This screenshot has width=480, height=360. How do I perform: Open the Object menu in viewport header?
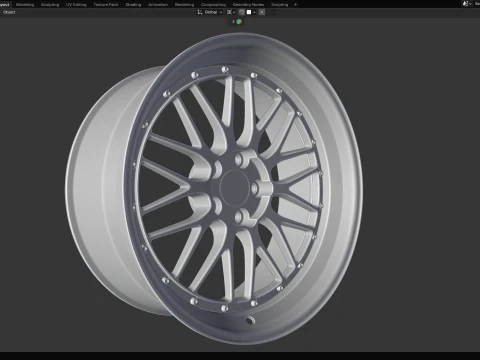pyautogui.click(x=9, y=12)
